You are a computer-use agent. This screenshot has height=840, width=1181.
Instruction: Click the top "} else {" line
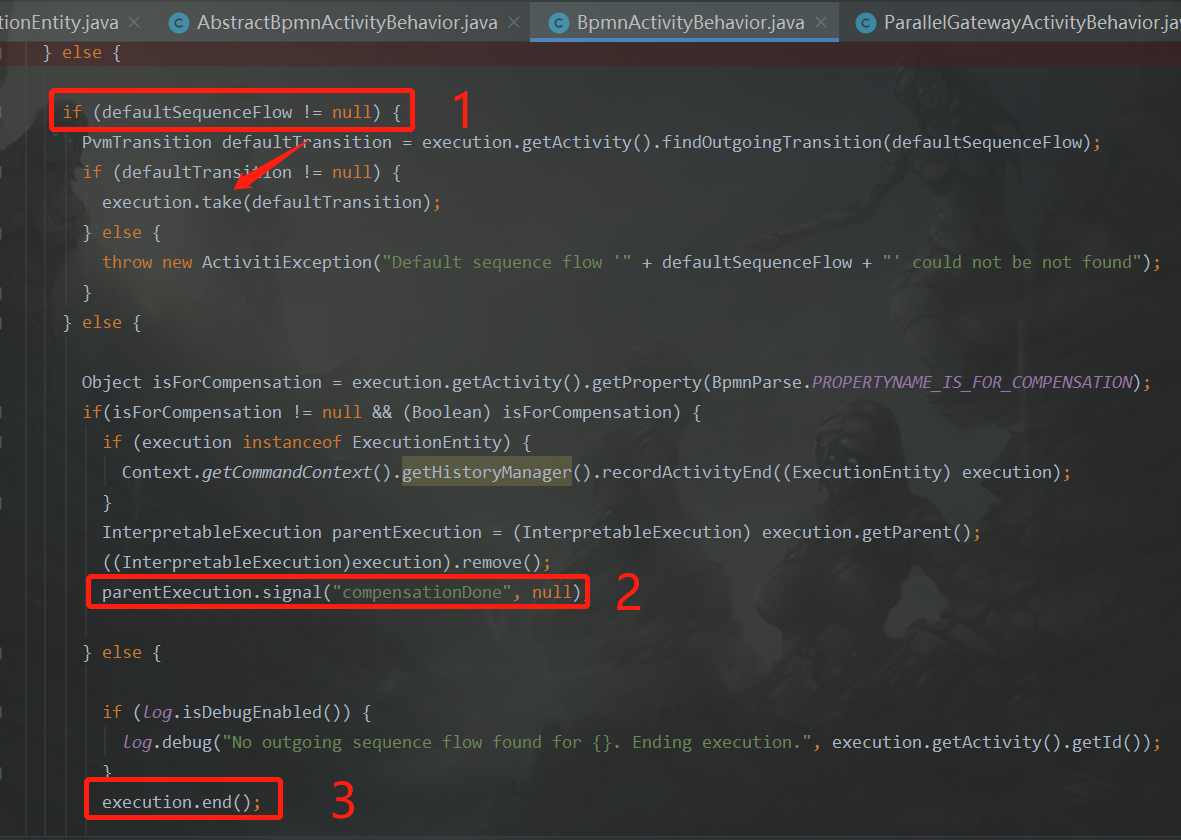(81, 53)
